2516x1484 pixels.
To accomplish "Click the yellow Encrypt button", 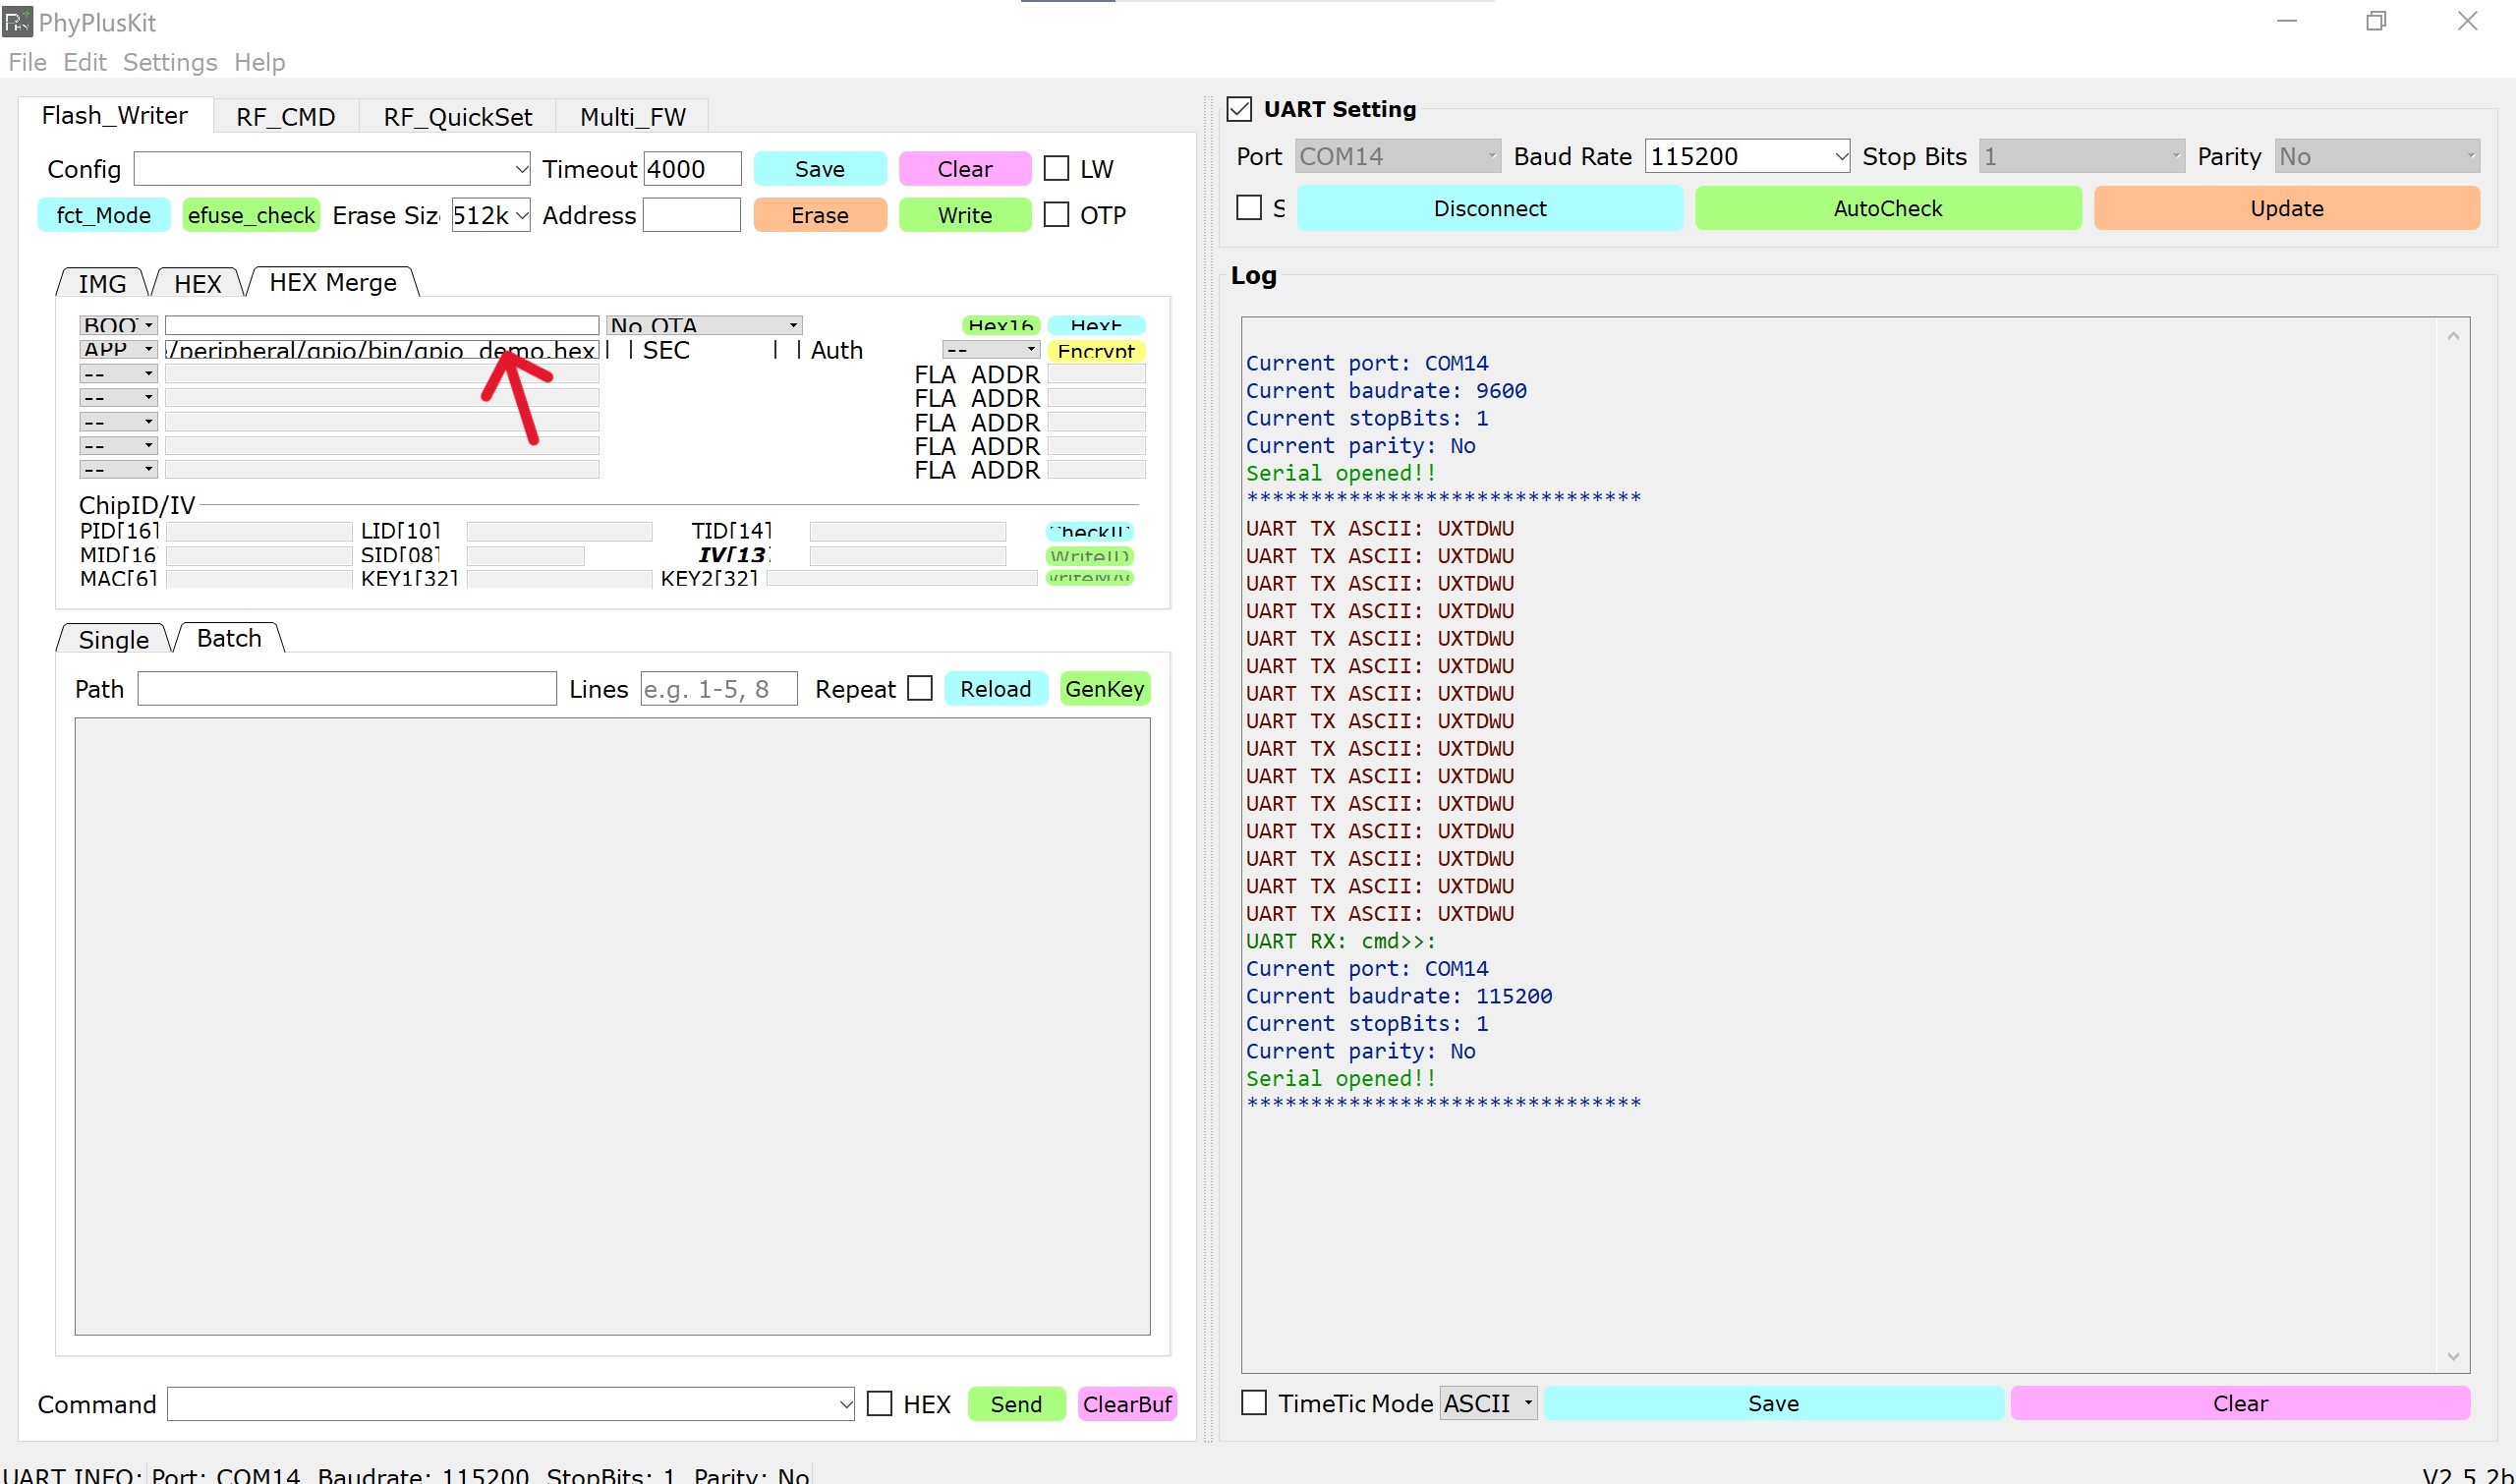I will tap(1096, 351).
